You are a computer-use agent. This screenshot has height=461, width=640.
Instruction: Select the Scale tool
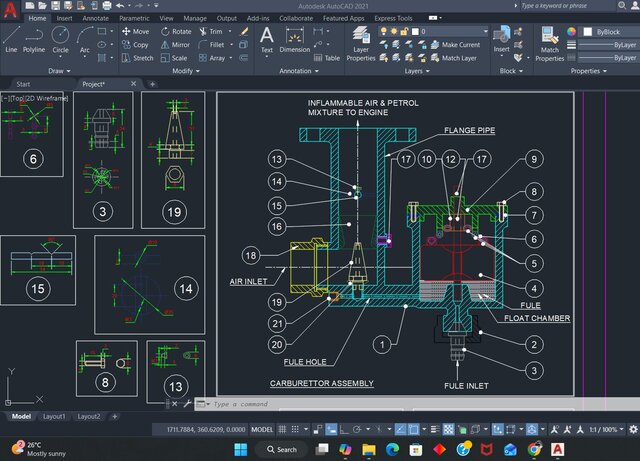coord(174,58)
